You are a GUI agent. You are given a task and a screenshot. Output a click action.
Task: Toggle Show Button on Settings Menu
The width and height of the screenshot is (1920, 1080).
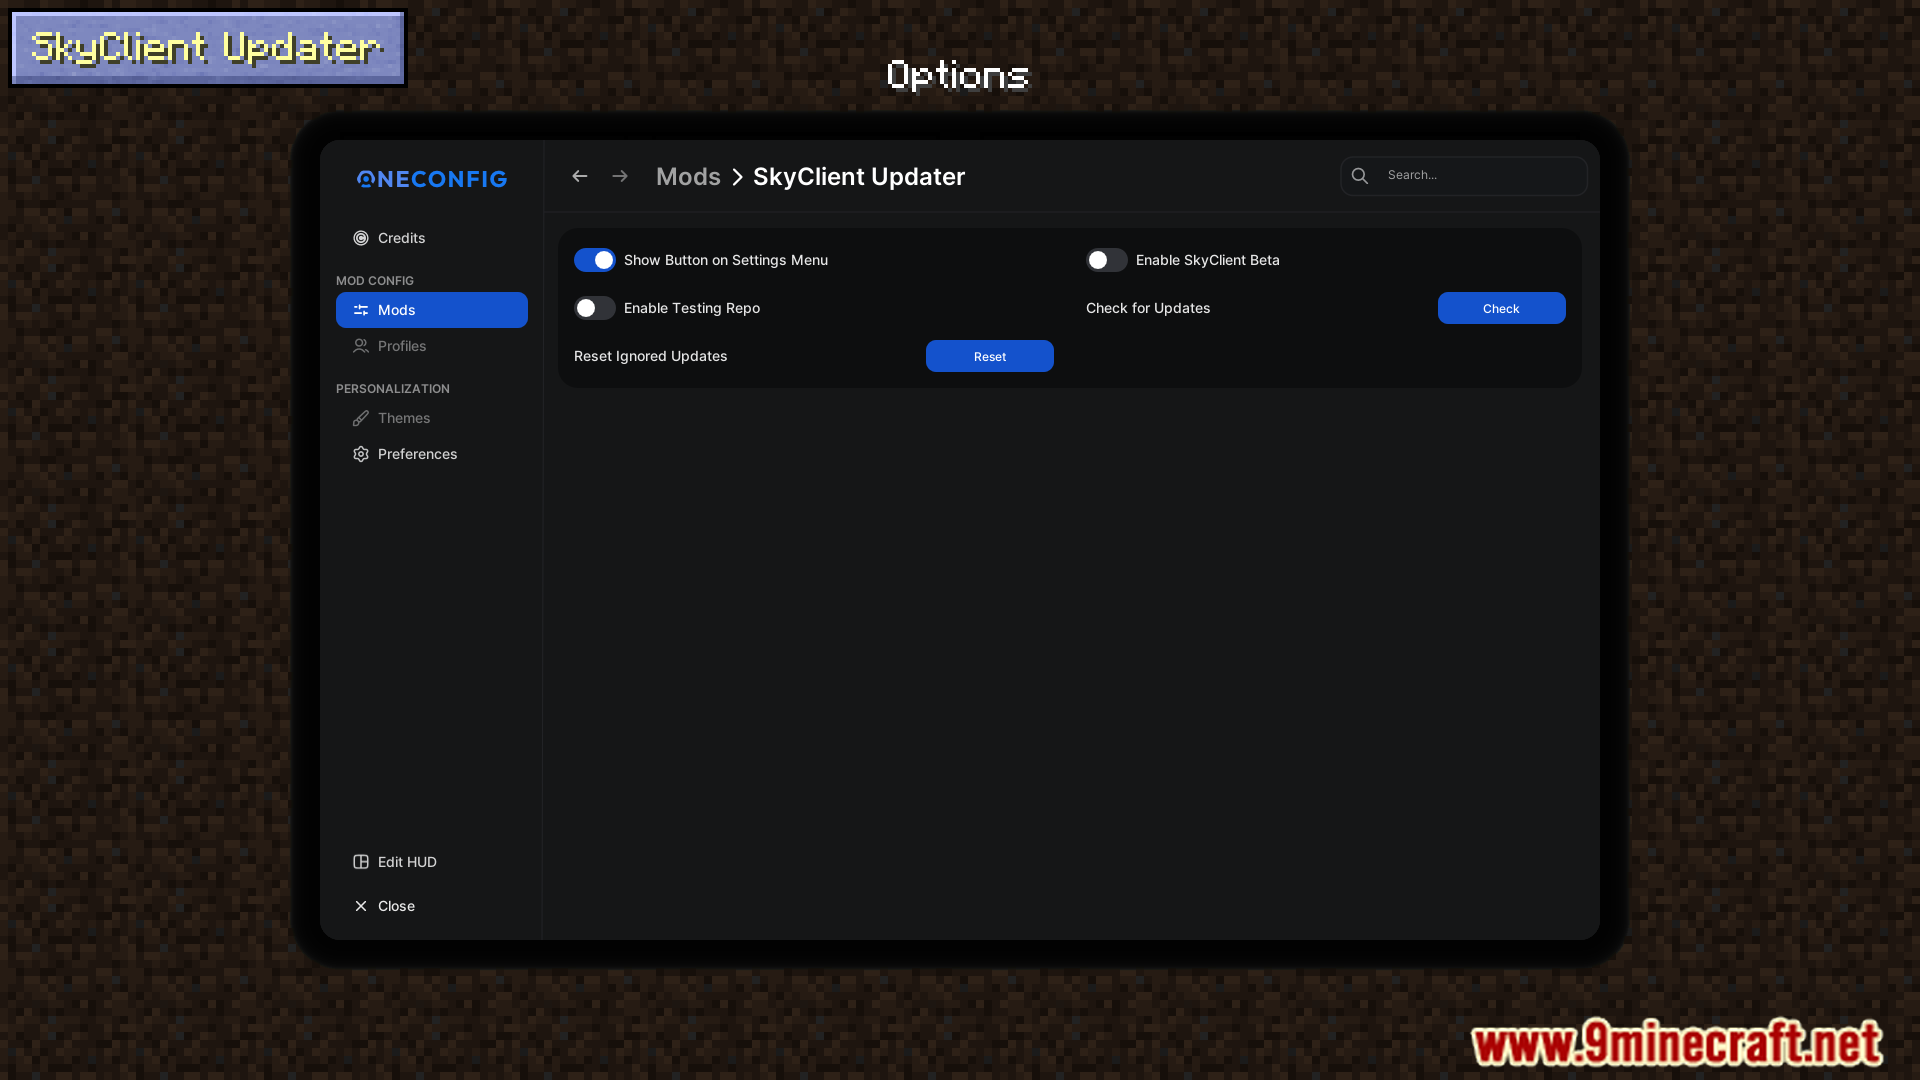pos(595,260)
